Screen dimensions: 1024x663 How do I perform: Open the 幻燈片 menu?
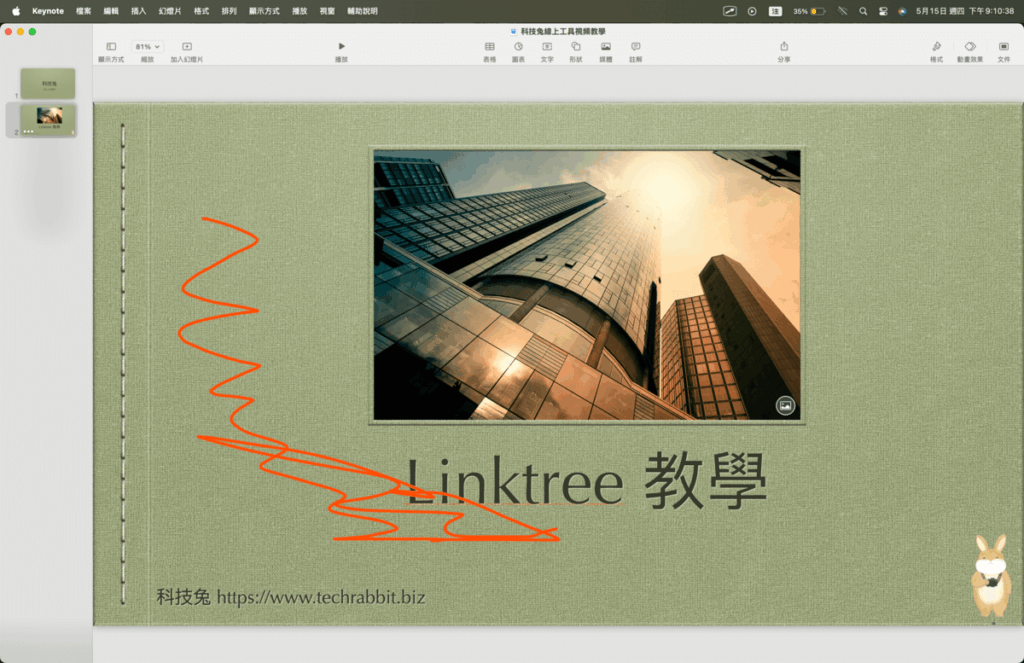click(x=170, y=11)
